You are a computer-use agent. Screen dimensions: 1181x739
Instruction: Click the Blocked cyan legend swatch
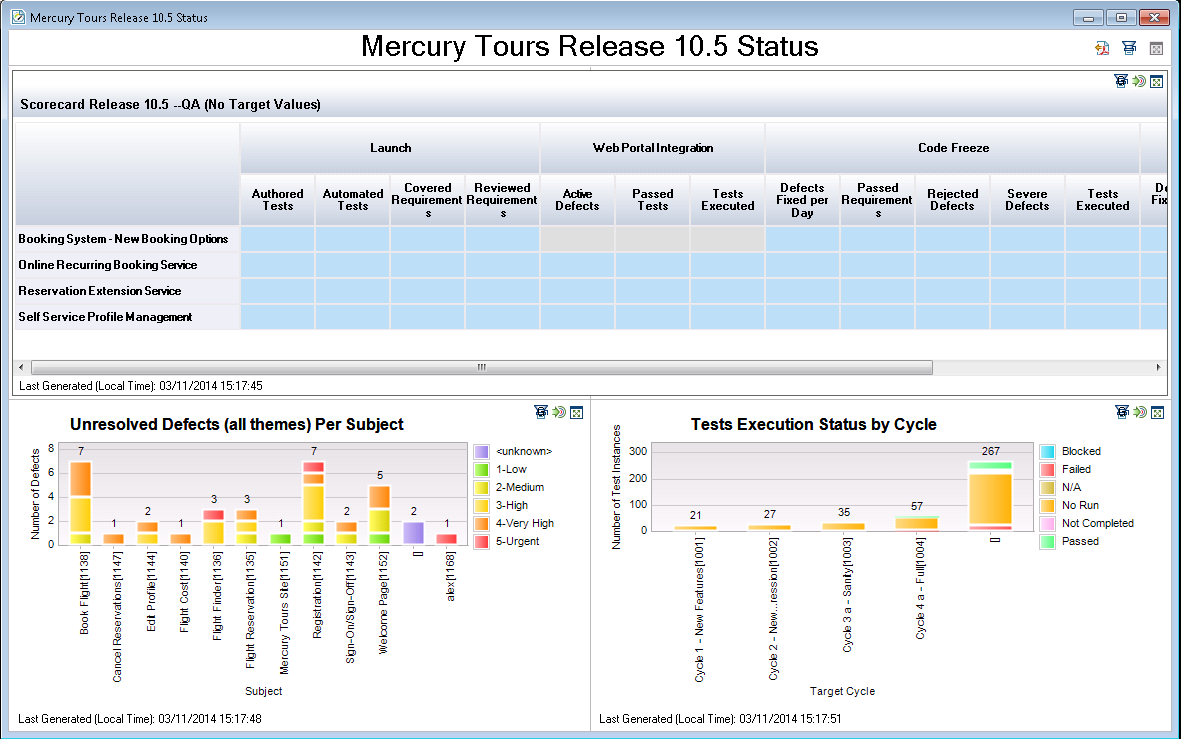tap(1047, 451)
